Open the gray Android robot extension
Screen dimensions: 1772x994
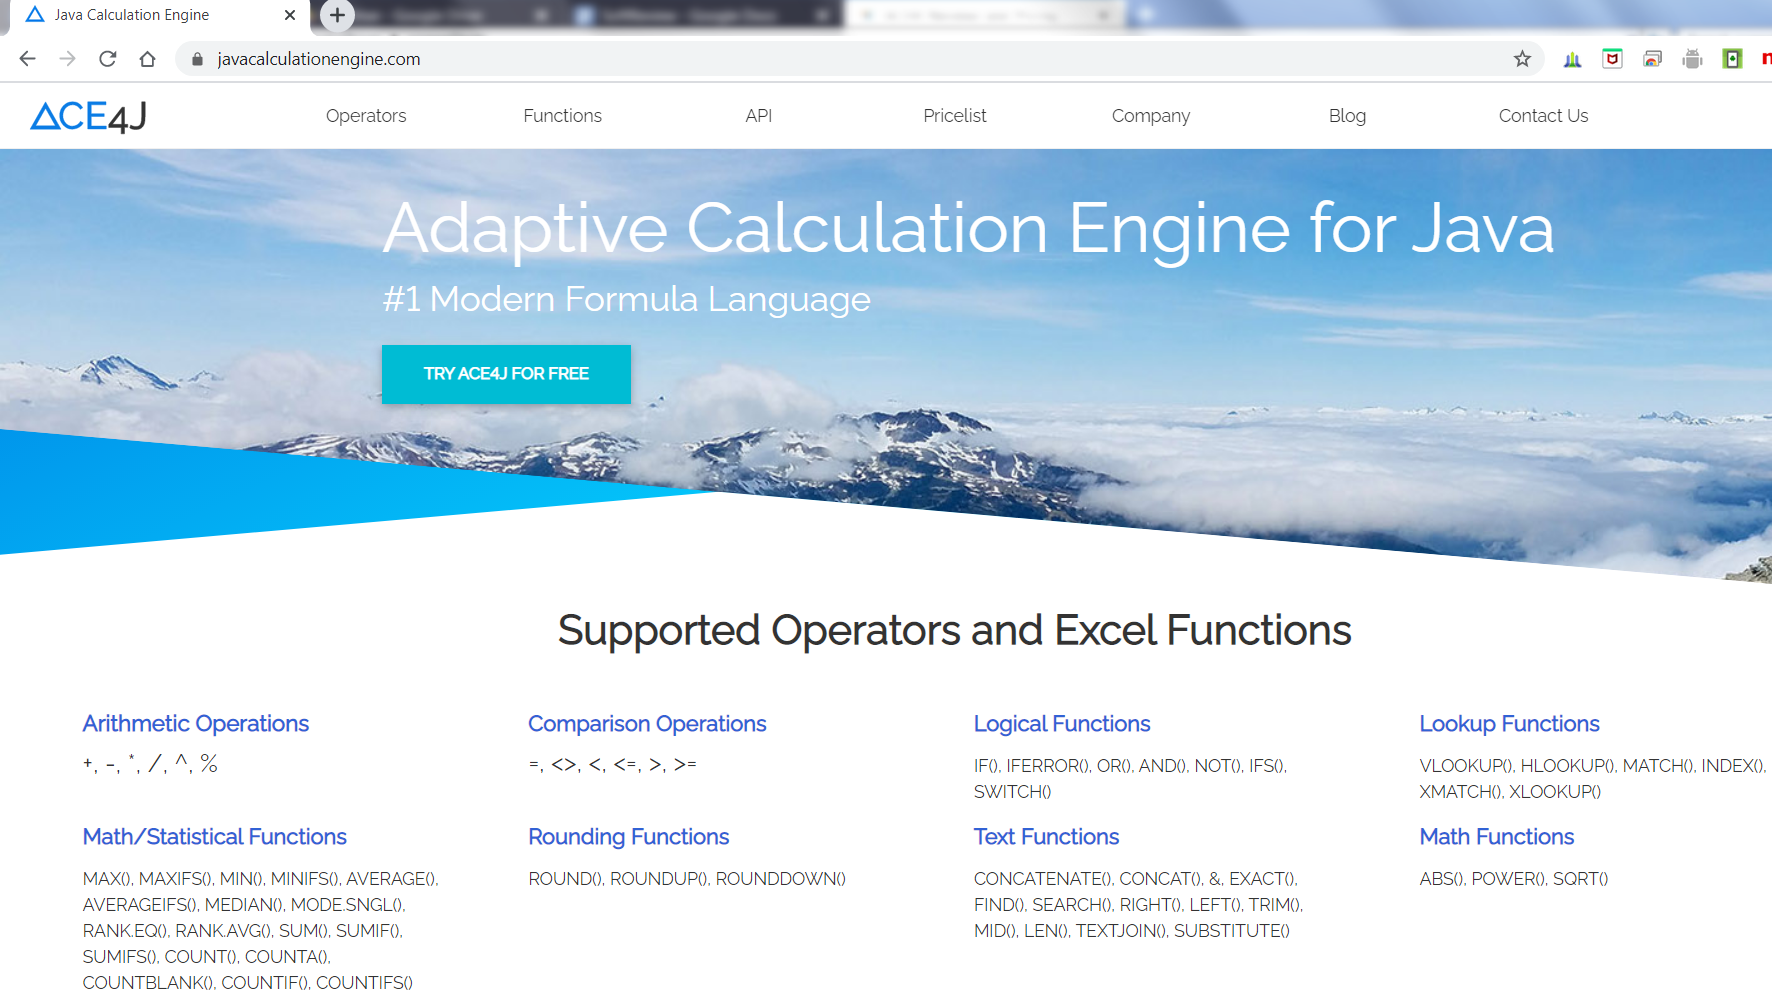[1692, 59]
